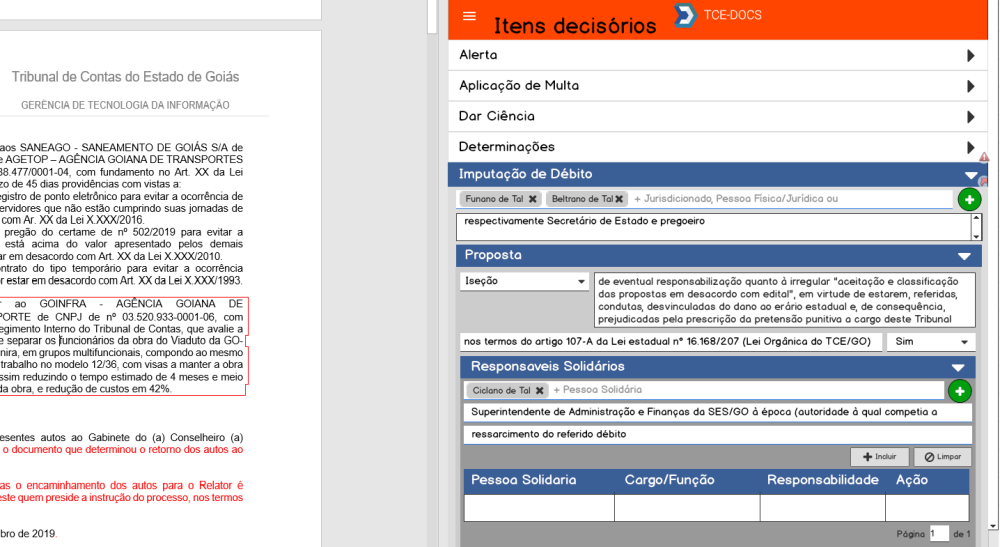Expand the Dar Ciência section
The image size is (1000, 547).
[970, 116]
